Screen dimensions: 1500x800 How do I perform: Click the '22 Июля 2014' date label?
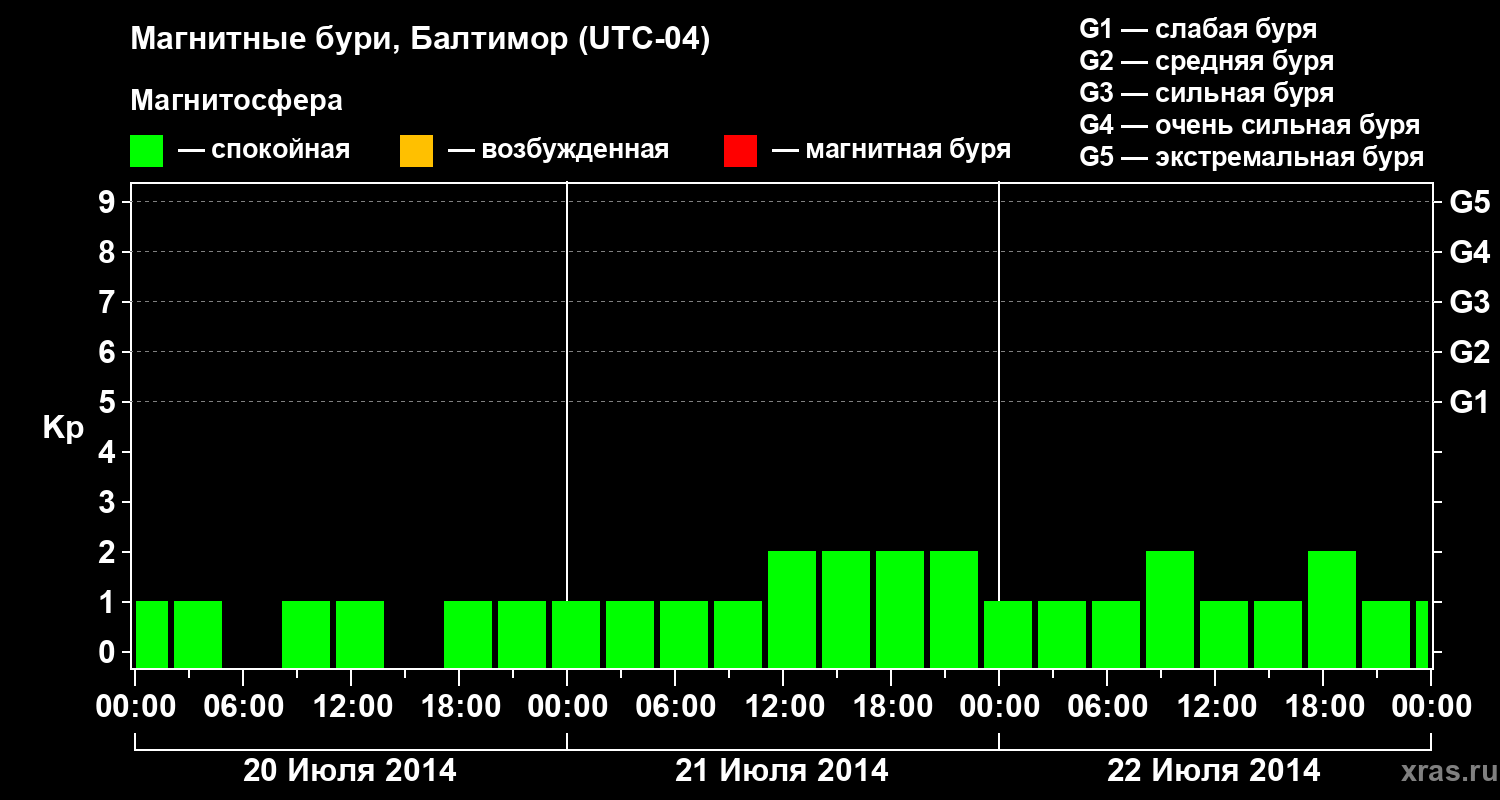[x=1214, y=770]
